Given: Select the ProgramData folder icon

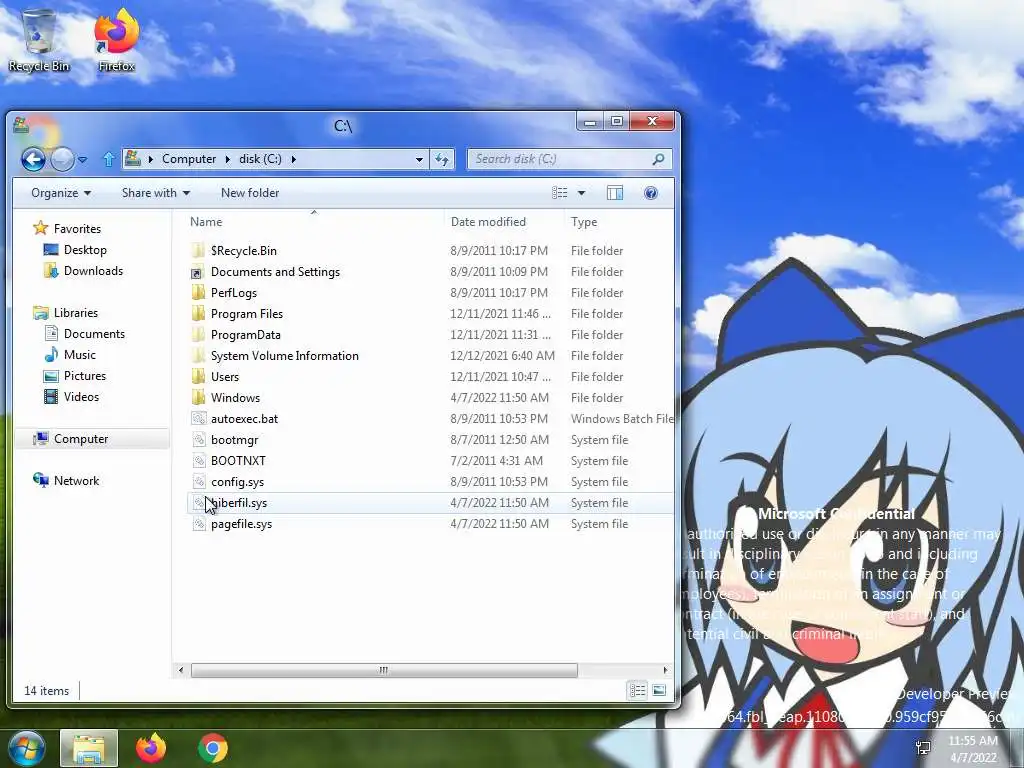Looking at the screenshot, I should point(199,334).
